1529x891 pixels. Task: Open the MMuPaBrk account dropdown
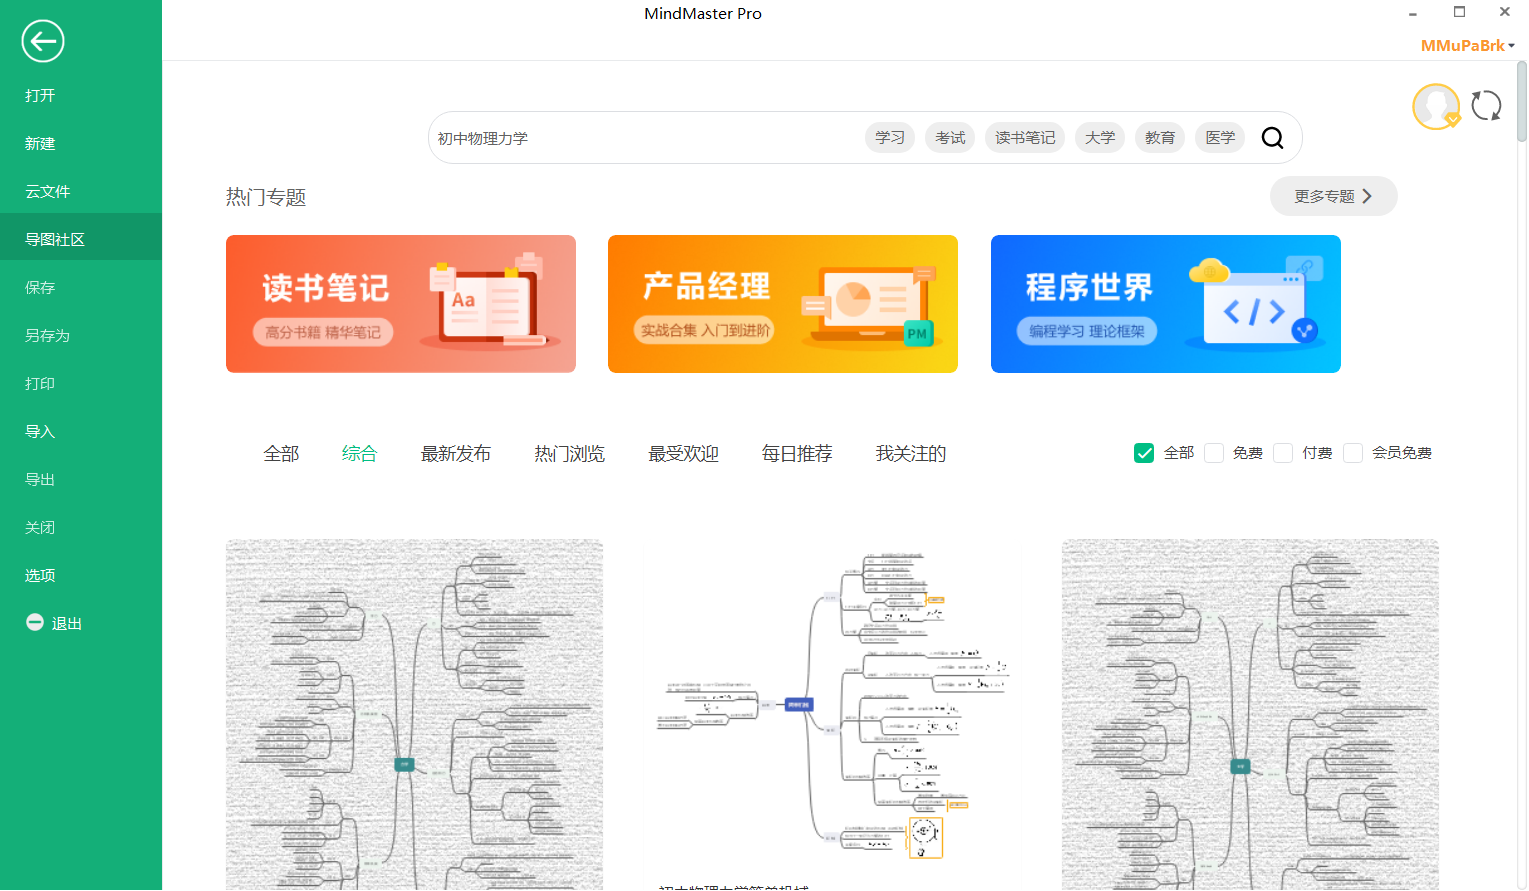1467,45
